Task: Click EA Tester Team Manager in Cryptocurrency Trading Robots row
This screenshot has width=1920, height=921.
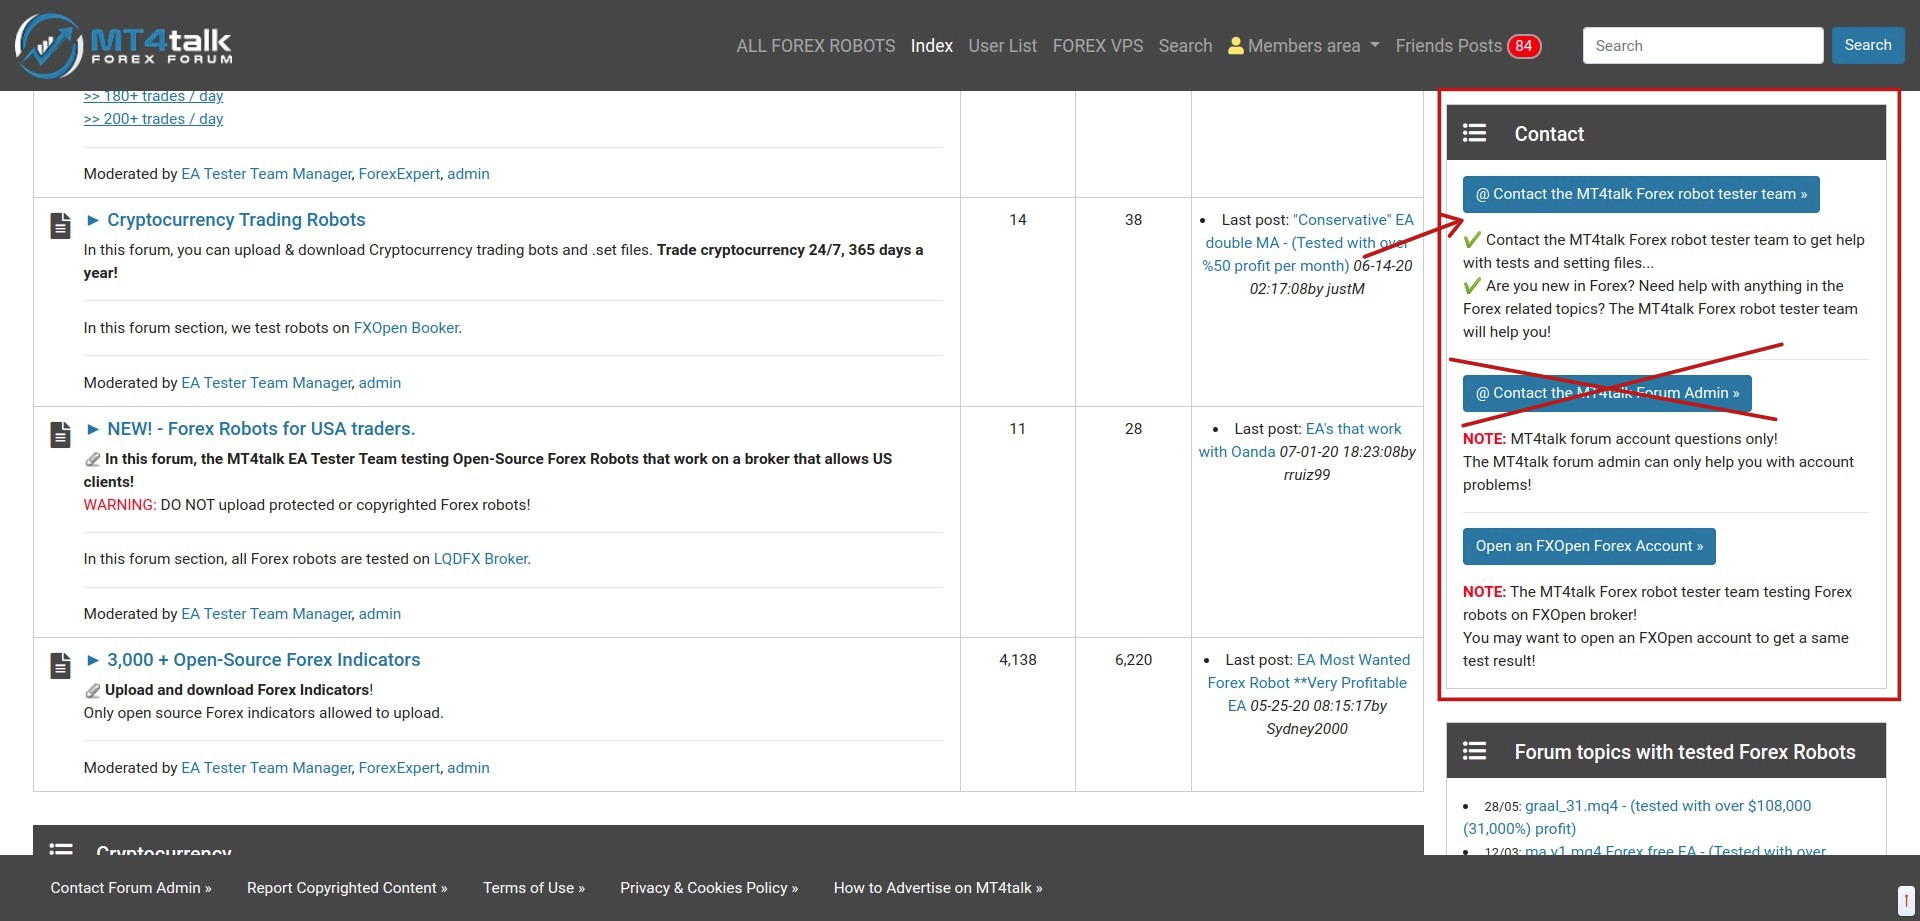Action: [266, 383]
